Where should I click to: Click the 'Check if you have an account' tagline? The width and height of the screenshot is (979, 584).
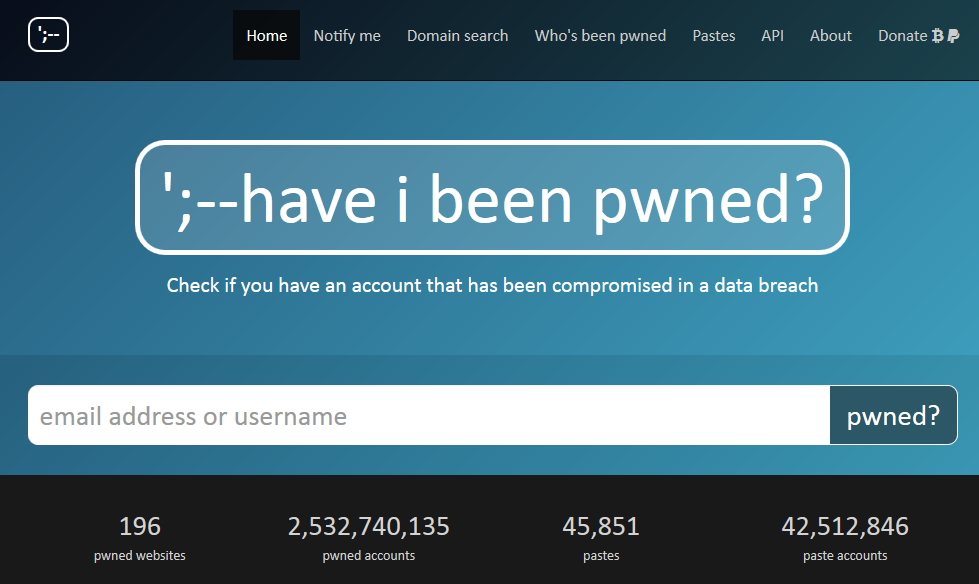click(x=492, y=285)
